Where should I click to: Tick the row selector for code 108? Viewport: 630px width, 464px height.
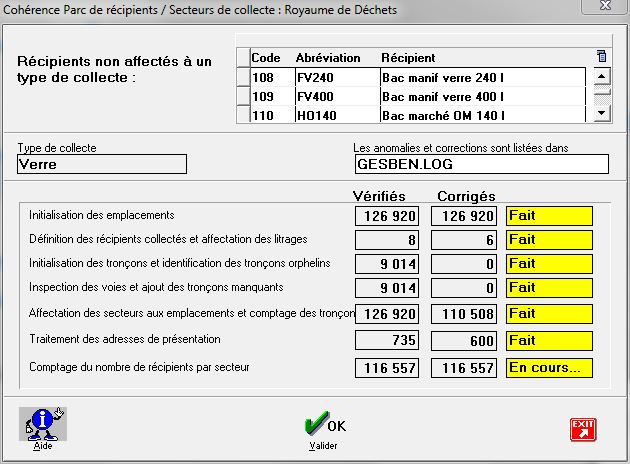click(242, 77)
